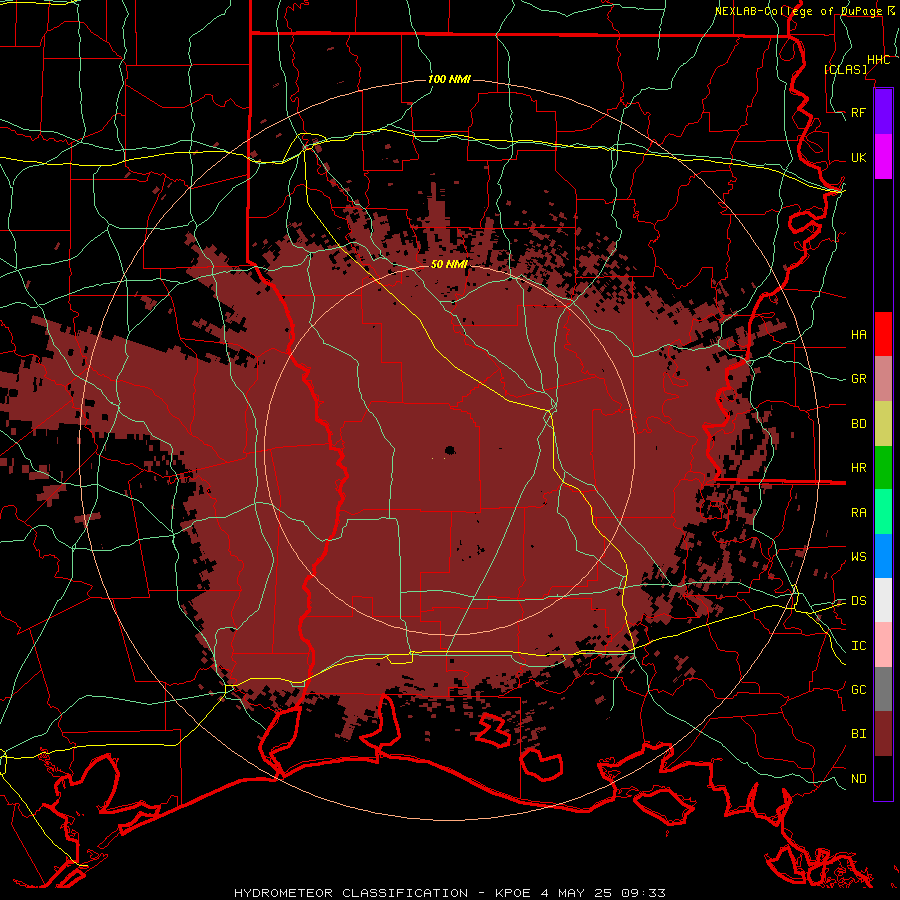The width and height of the screenshot is (900, 900).
Task: Click the DS legend label text
Action: click(858, 601)
